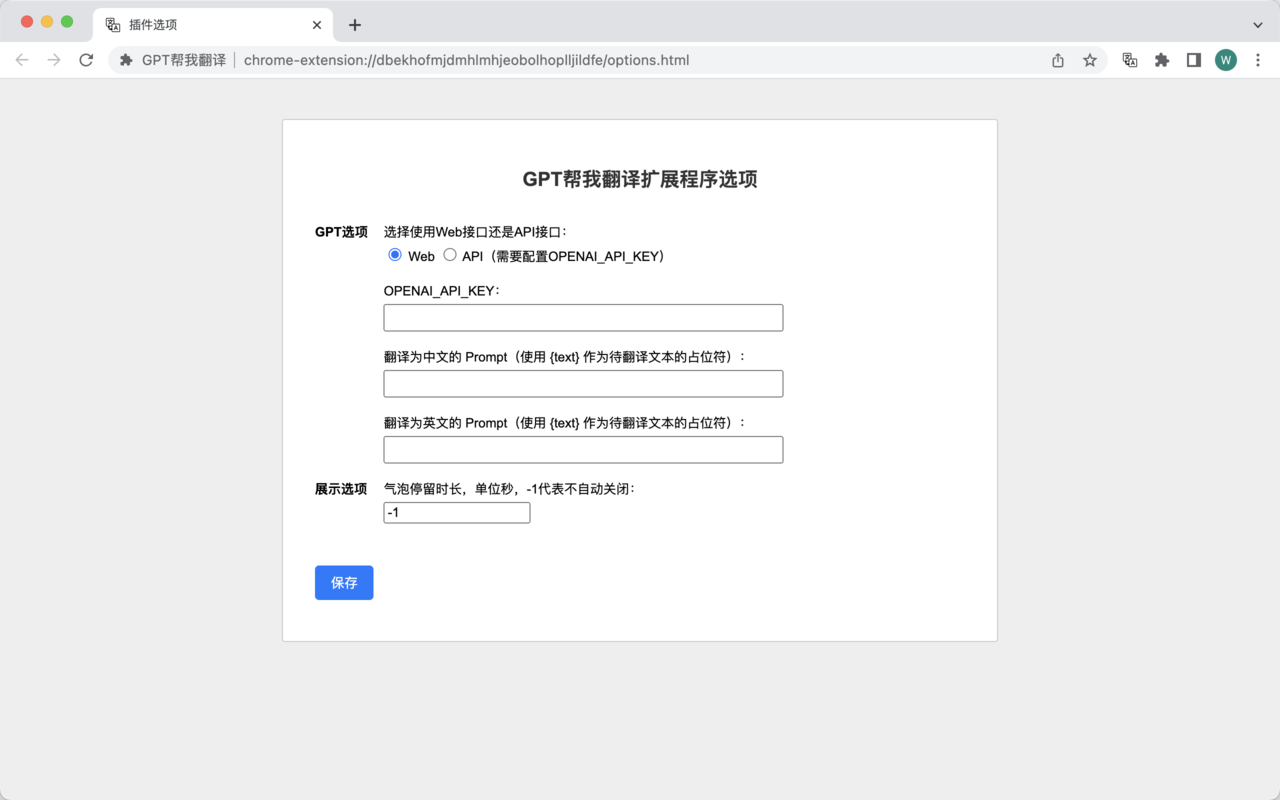Minimize the window with the yellow button
This screenshot has height=800, width=1280.
coord(47,22)
